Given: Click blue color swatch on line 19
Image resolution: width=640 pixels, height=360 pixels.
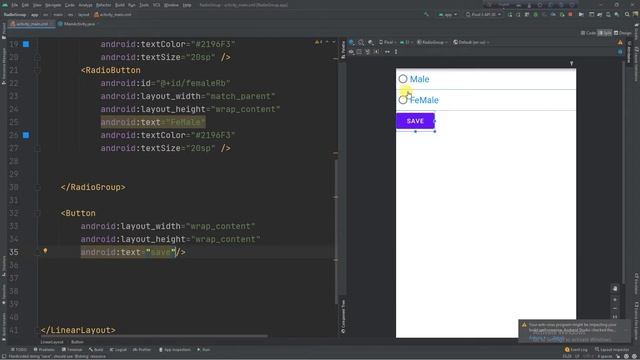Looking at the screenshot, I should tap(26, 44).
